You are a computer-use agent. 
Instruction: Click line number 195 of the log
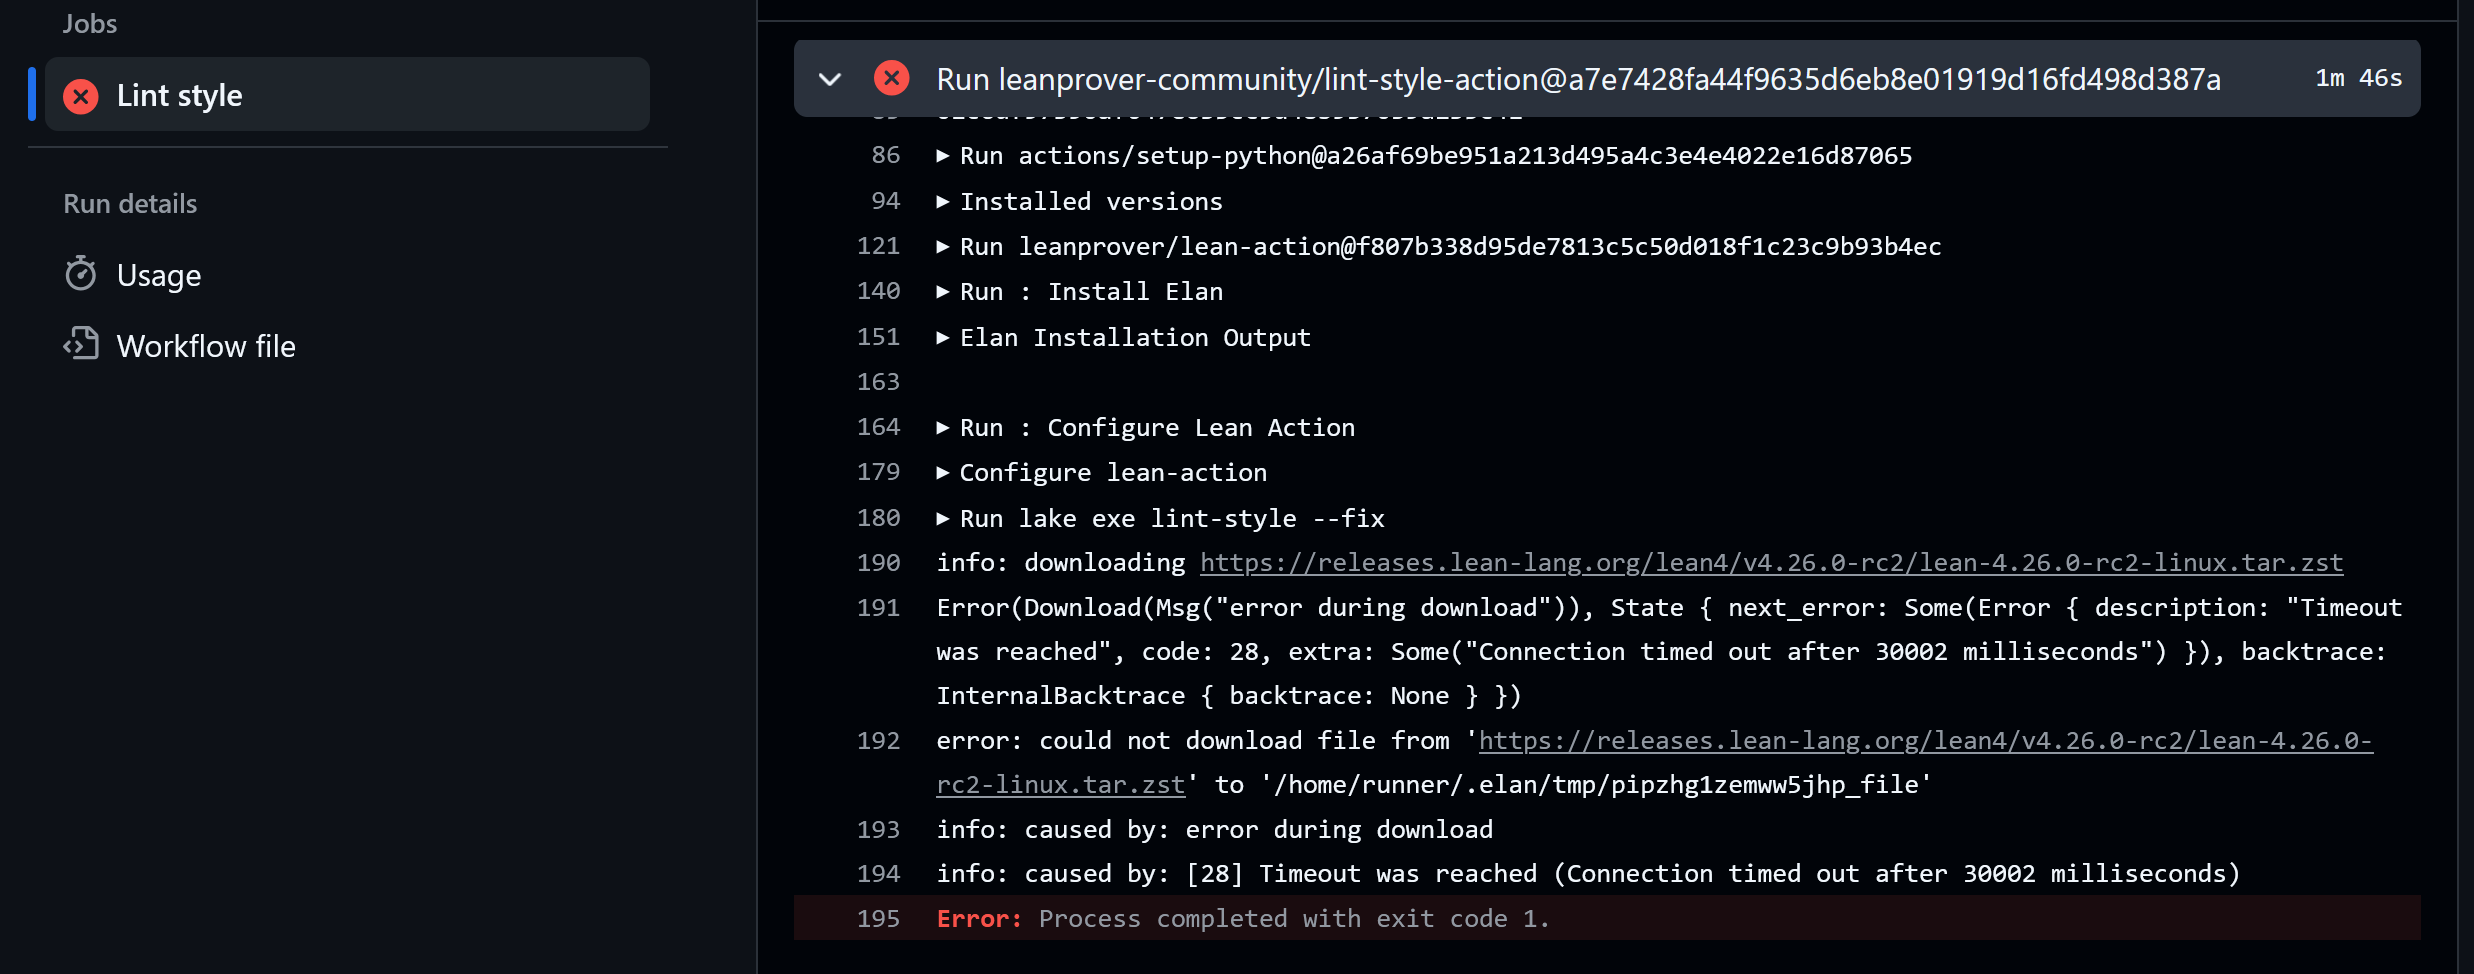(x=878, y=919)
